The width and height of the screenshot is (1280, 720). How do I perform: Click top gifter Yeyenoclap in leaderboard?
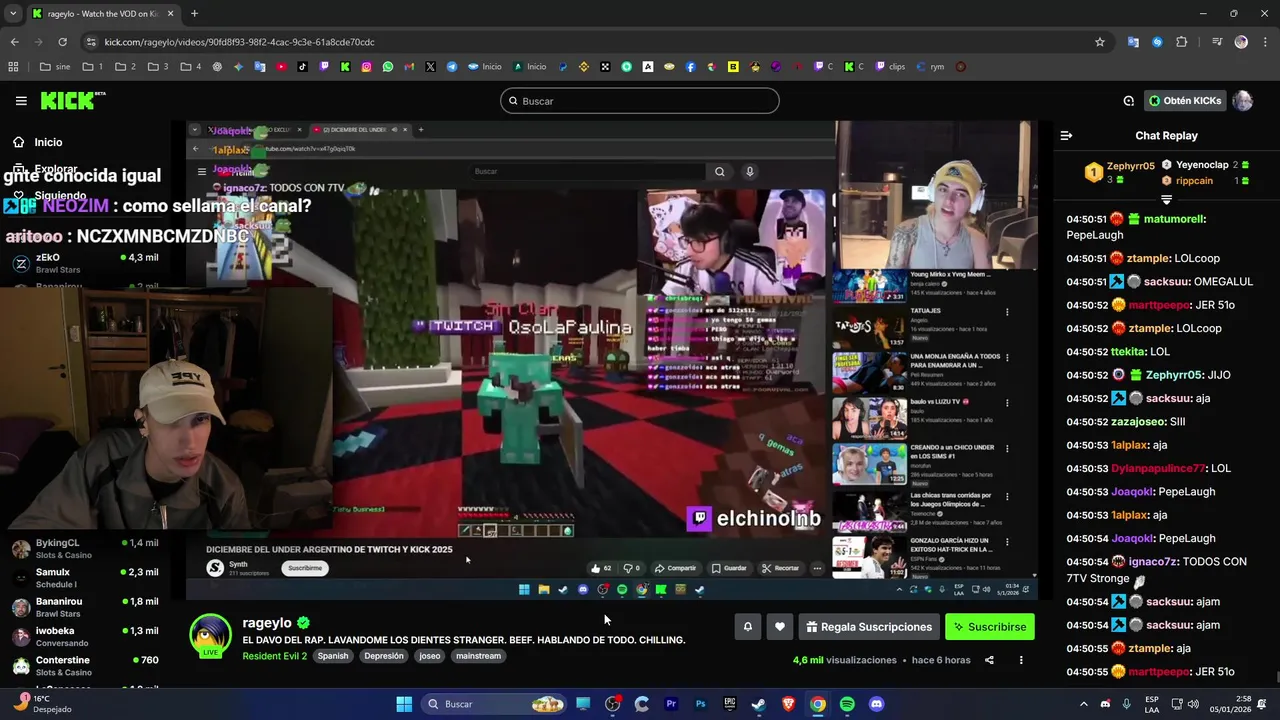coord(1202,165)
